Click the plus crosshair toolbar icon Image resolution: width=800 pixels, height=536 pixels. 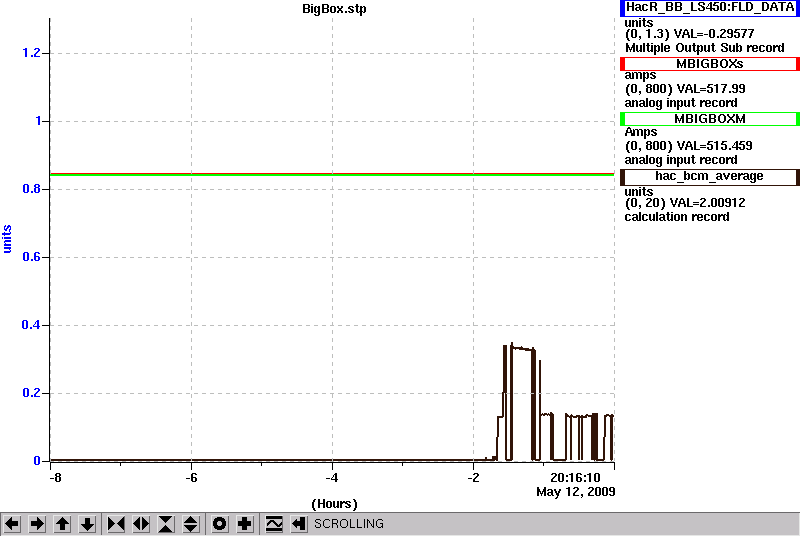tap(245, 524)
